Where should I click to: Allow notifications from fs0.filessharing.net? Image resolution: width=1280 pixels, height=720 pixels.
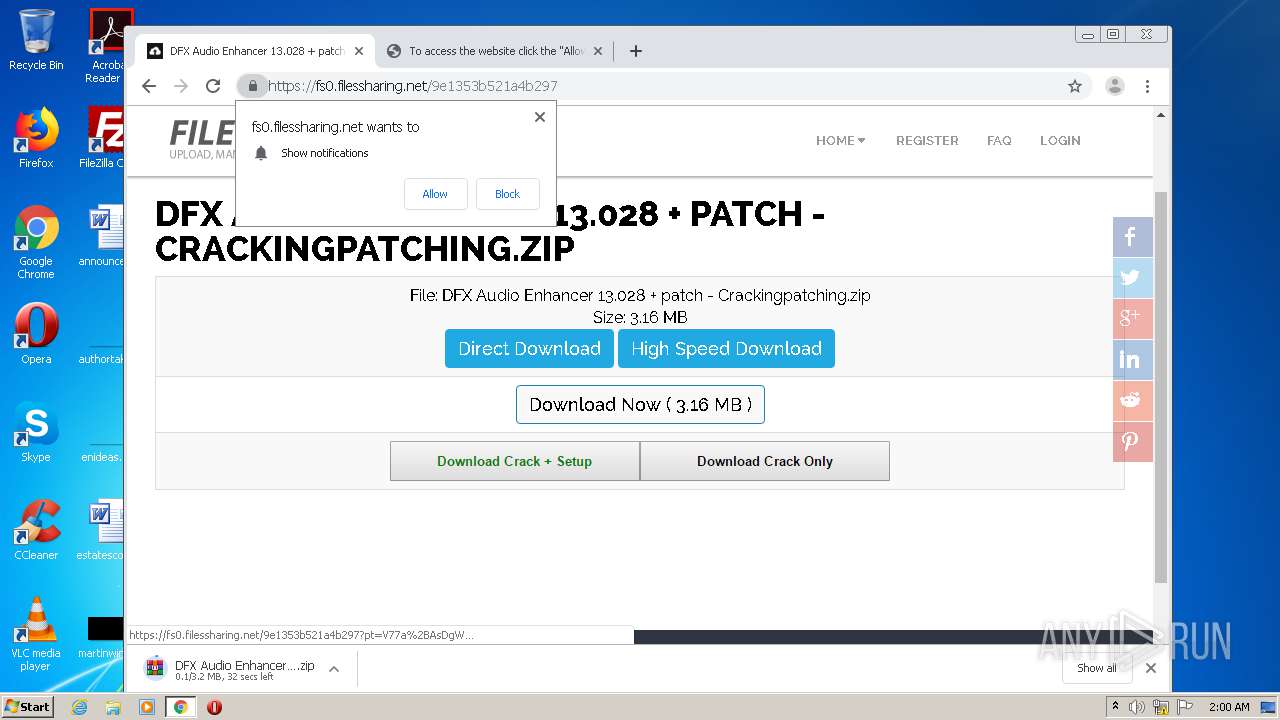[x=435, y=194]
